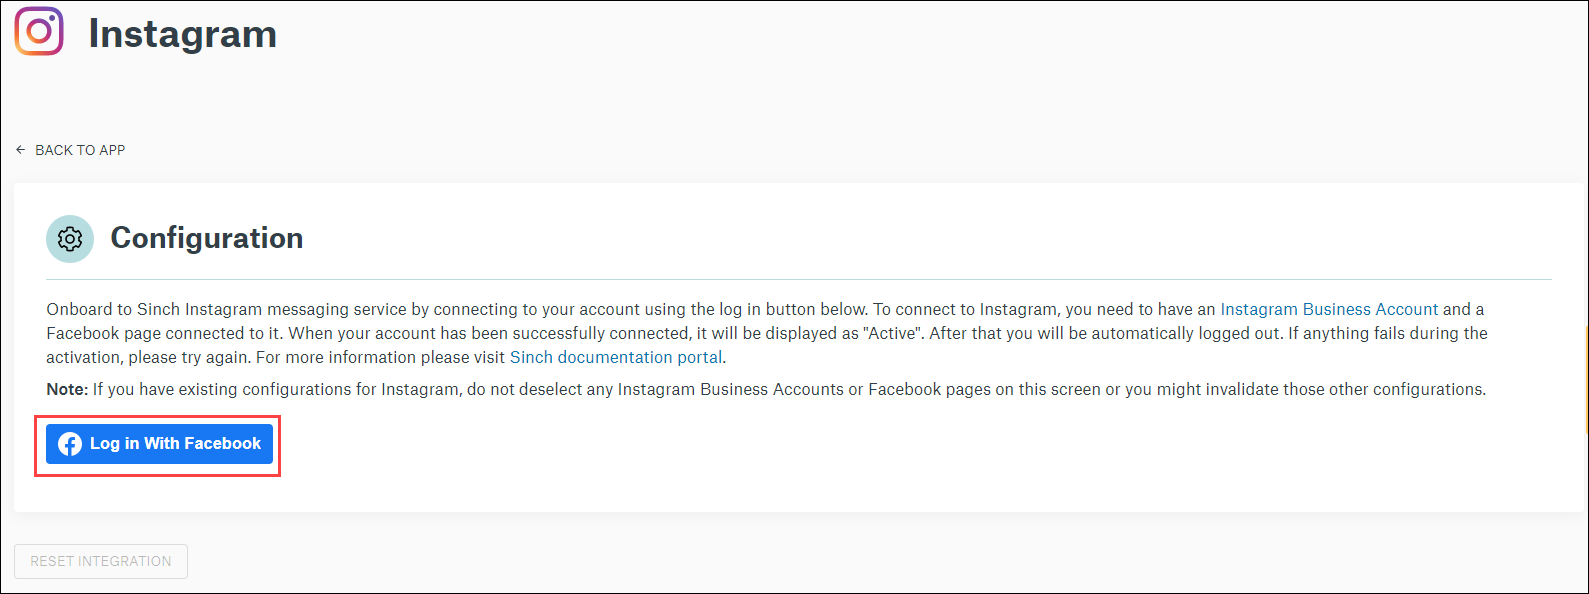Navigate back using "BACK TO APP"

click(x=79, y=149)
